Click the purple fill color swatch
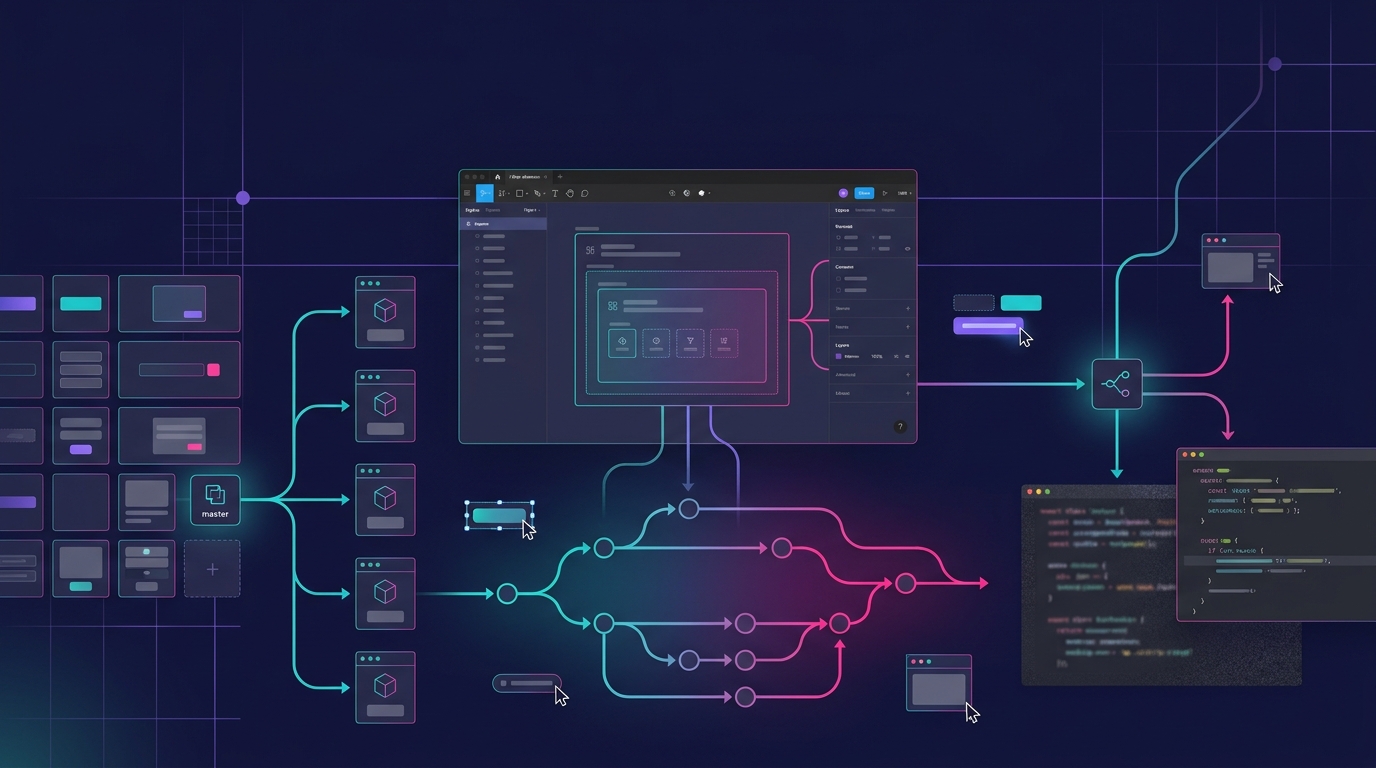The image size is (1376, 768). tap(838, 356)
